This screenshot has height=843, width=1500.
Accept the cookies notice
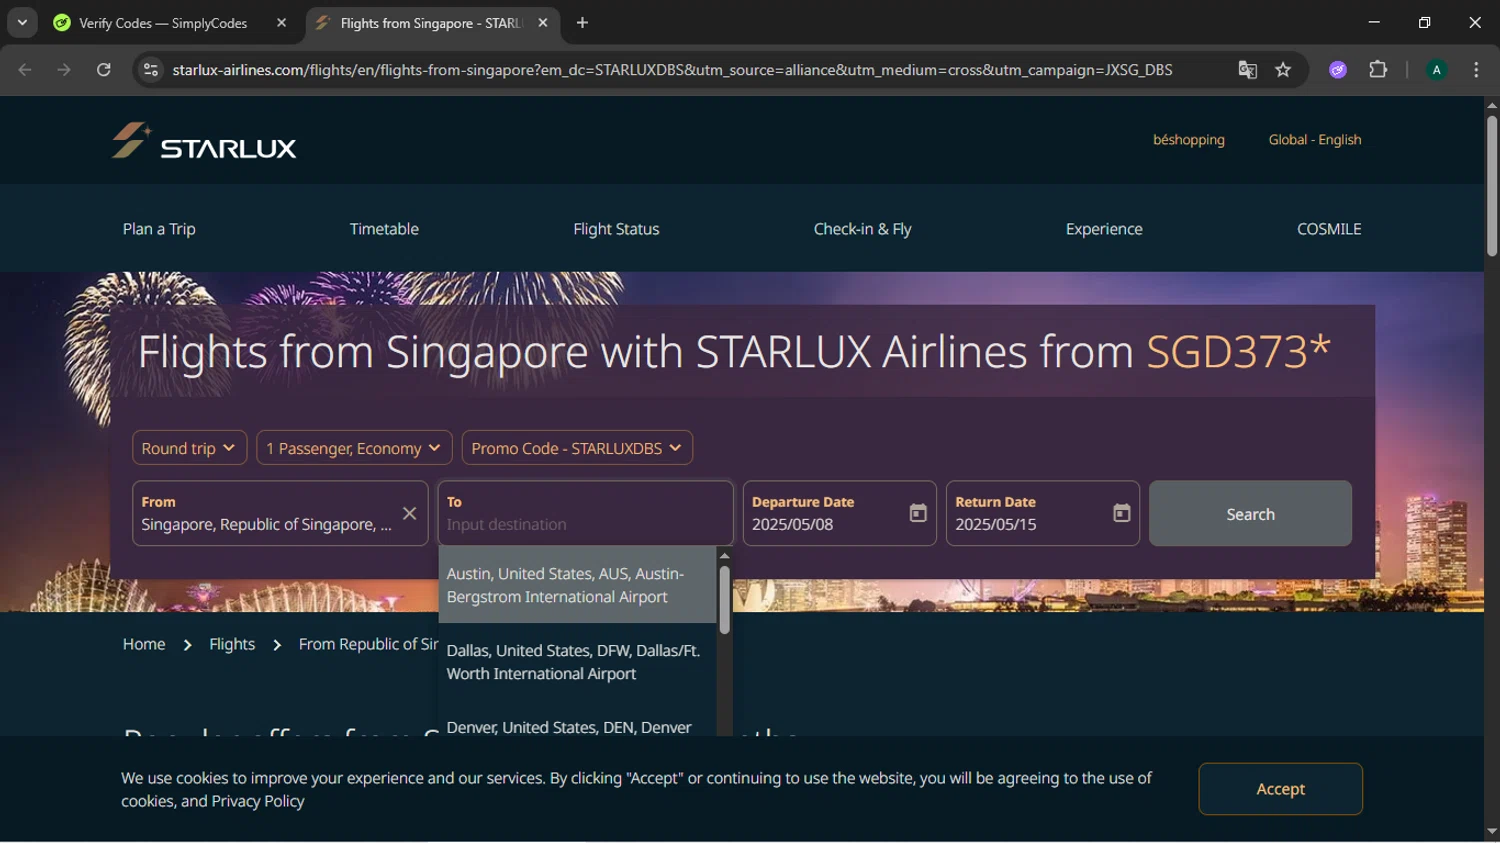point(1280,789)
